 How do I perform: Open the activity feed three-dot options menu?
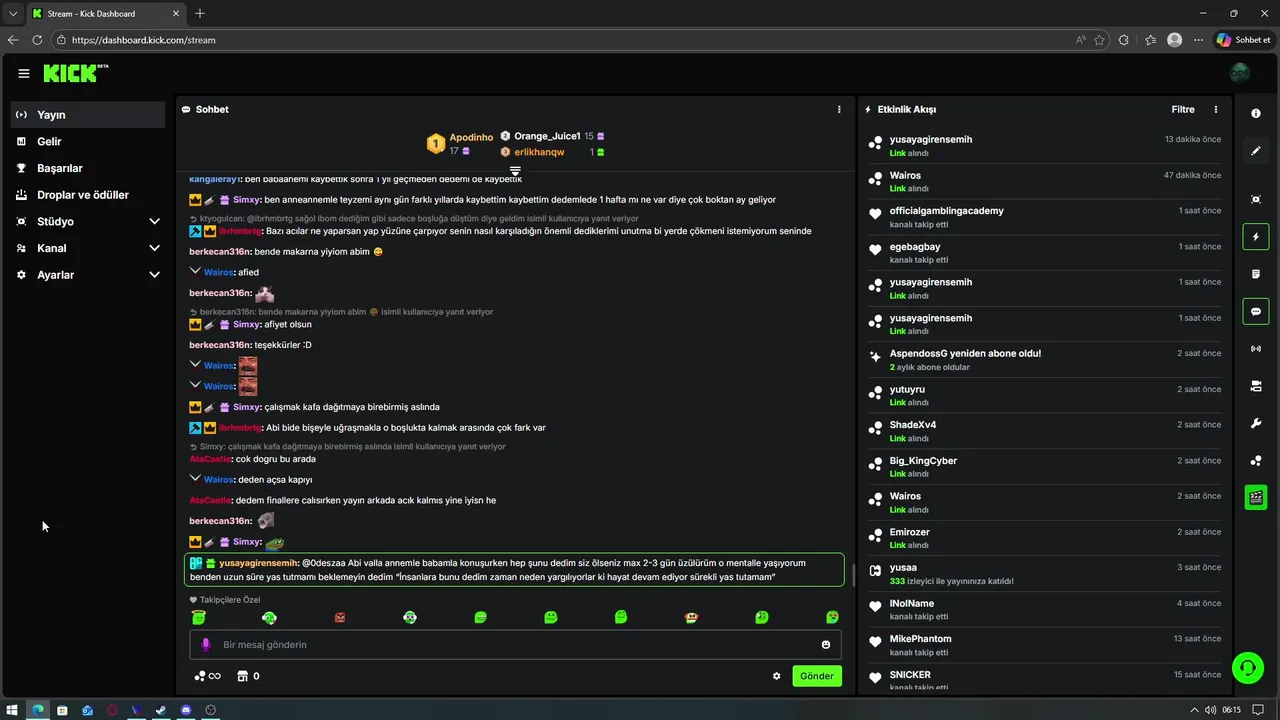coord(1216,109)
